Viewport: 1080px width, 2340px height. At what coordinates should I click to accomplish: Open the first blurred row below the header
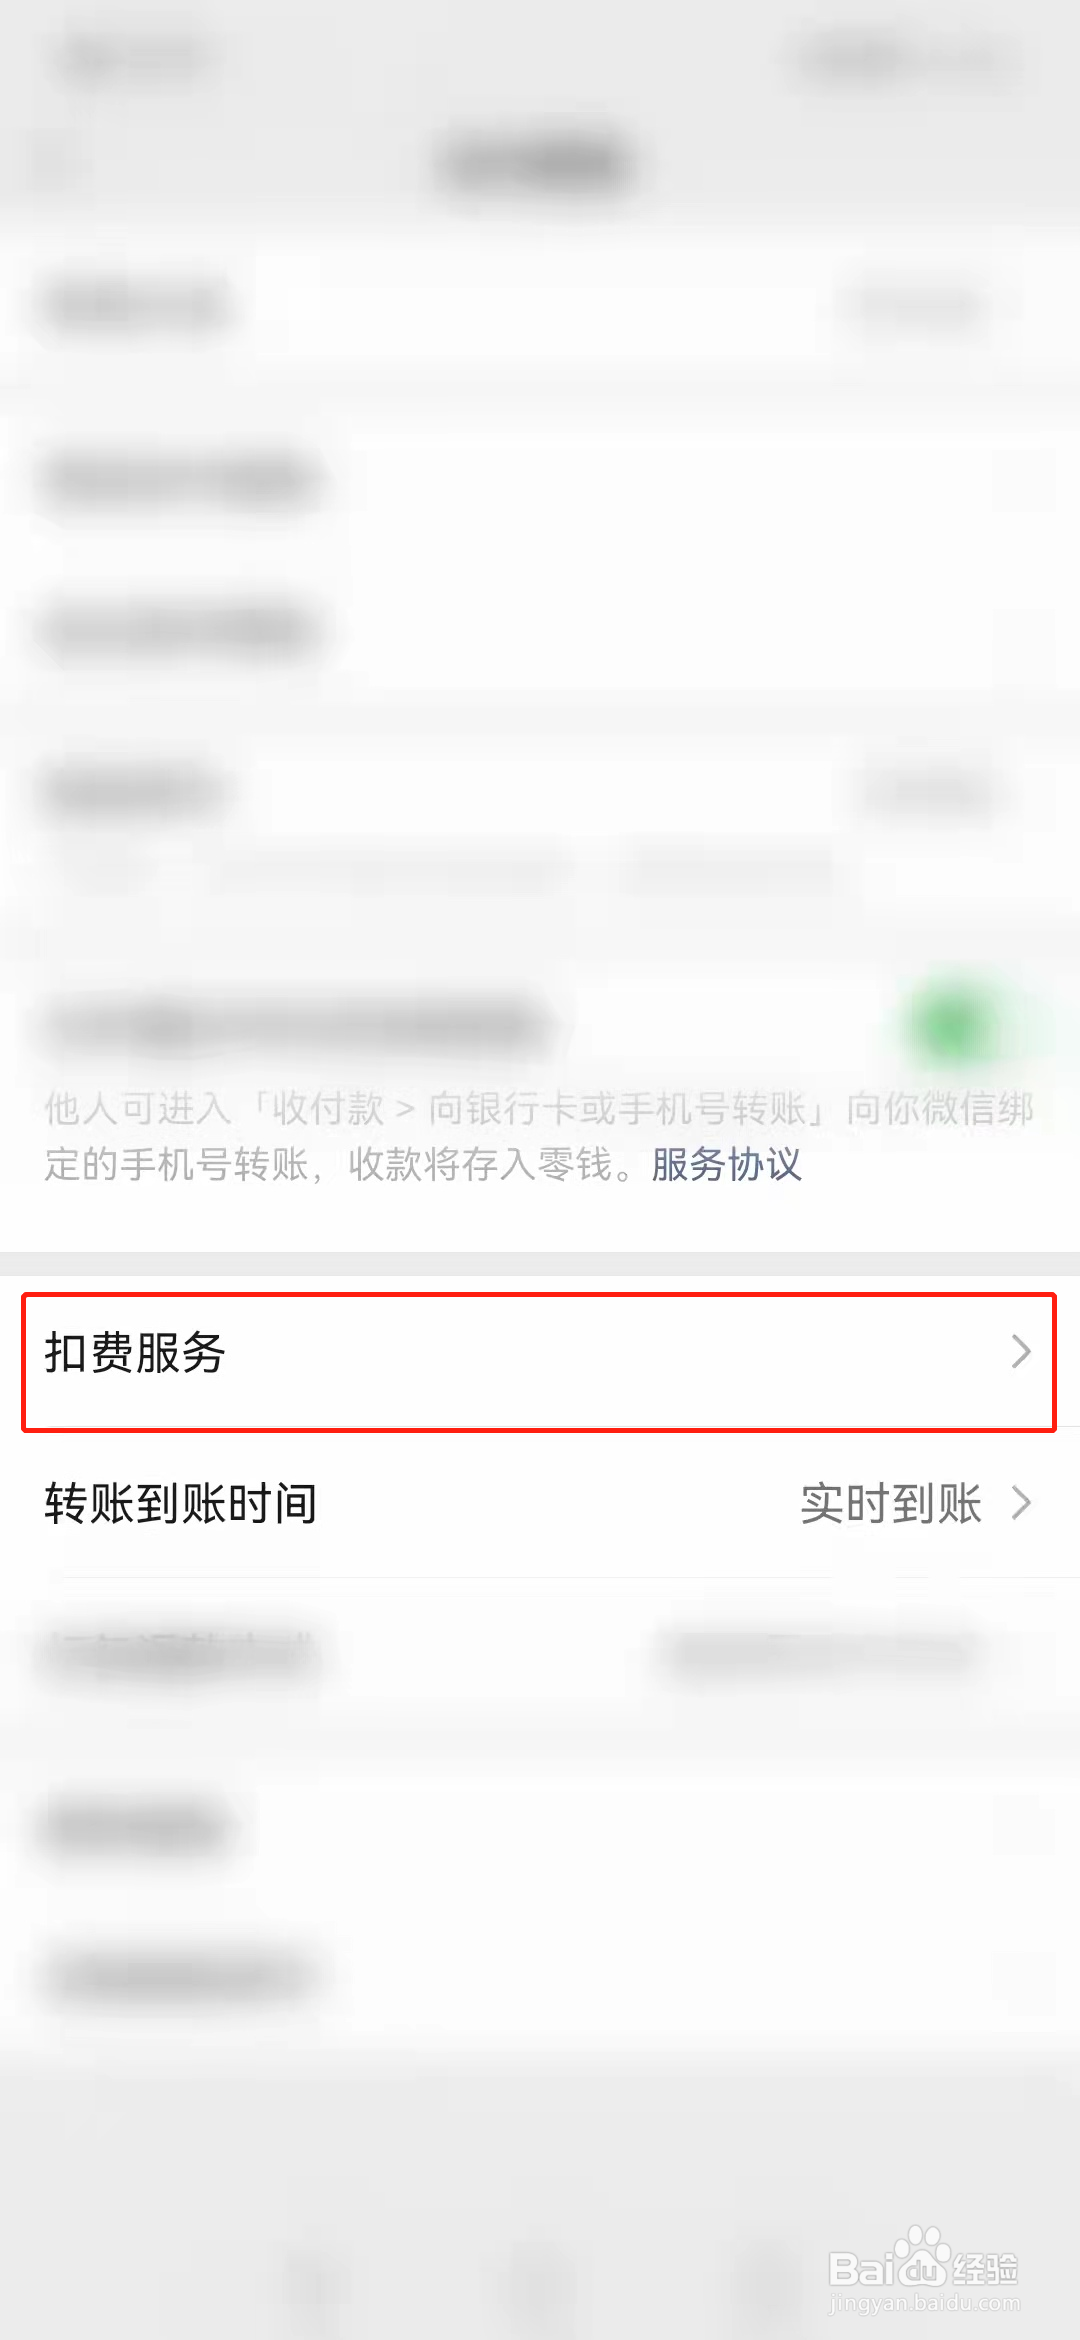[540, 305]
